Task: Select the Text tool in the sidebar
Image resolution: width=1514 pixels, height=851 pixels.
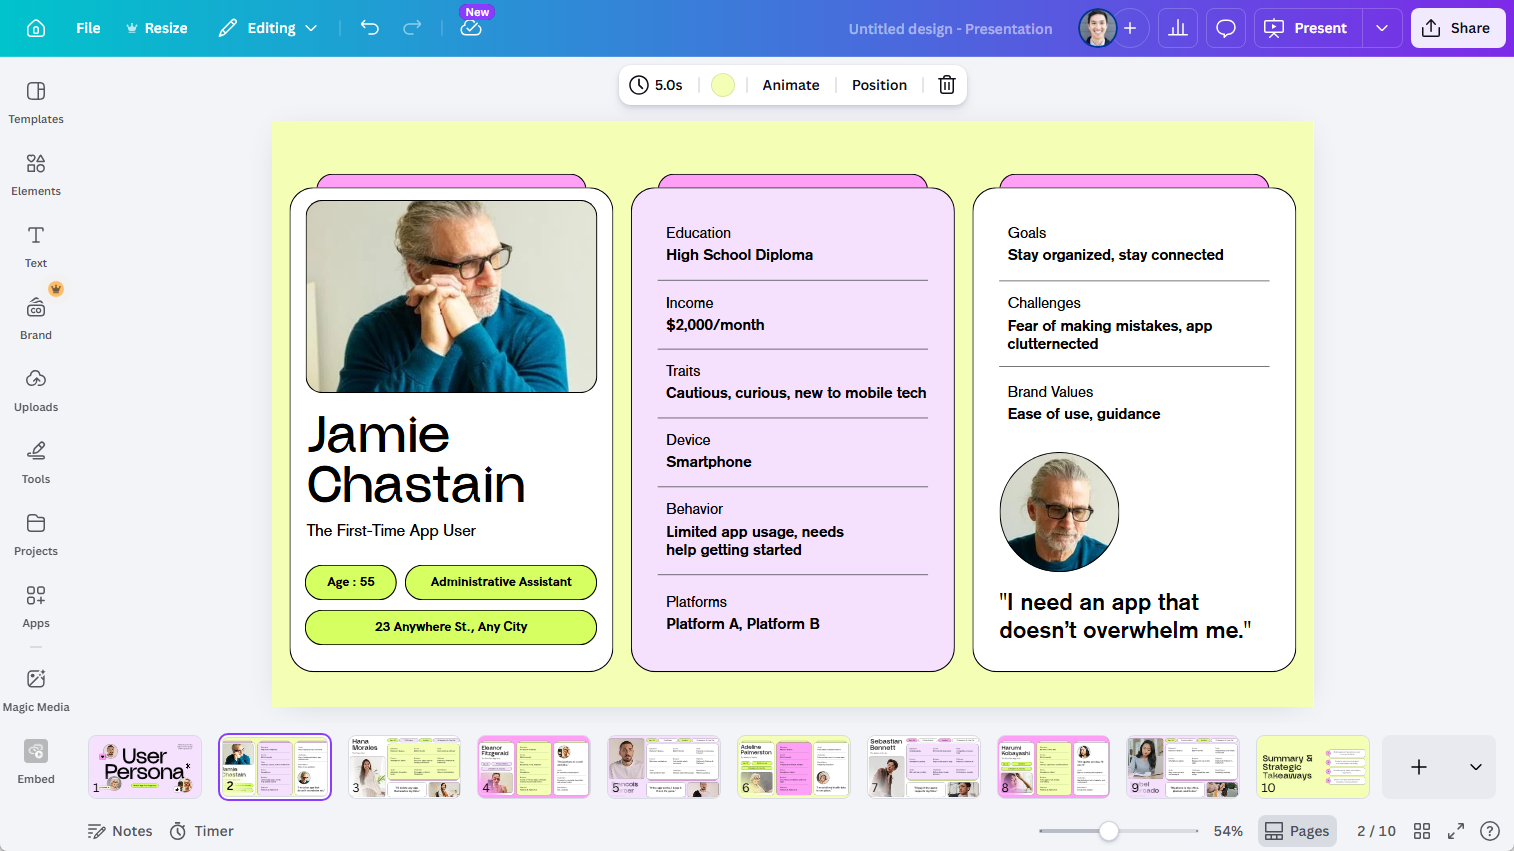Action: [35, 246]
